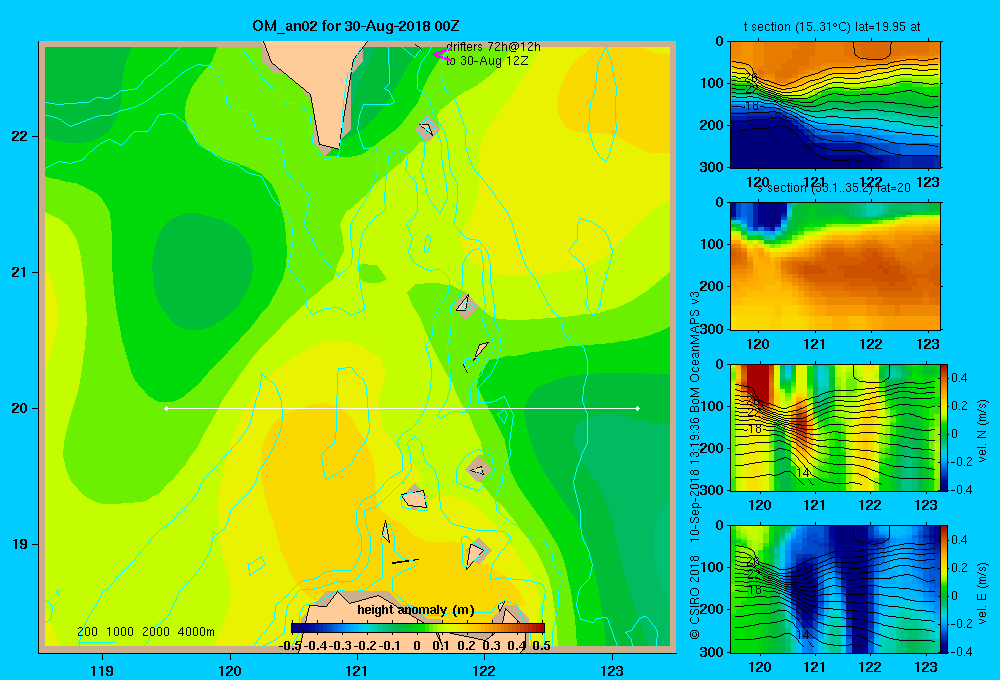Screen dimensions: 1000x680
Task: Click the 't section (15..31°C) lat=19.95' title
Action: [x=832, y=27]
